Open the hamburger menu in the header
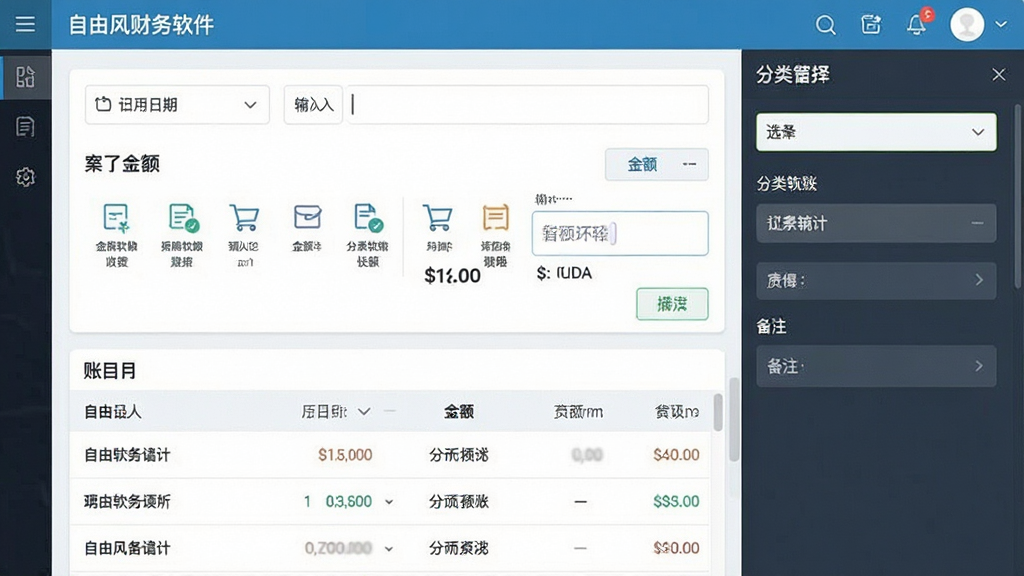The image size is (1024, 576). [25, 24]
